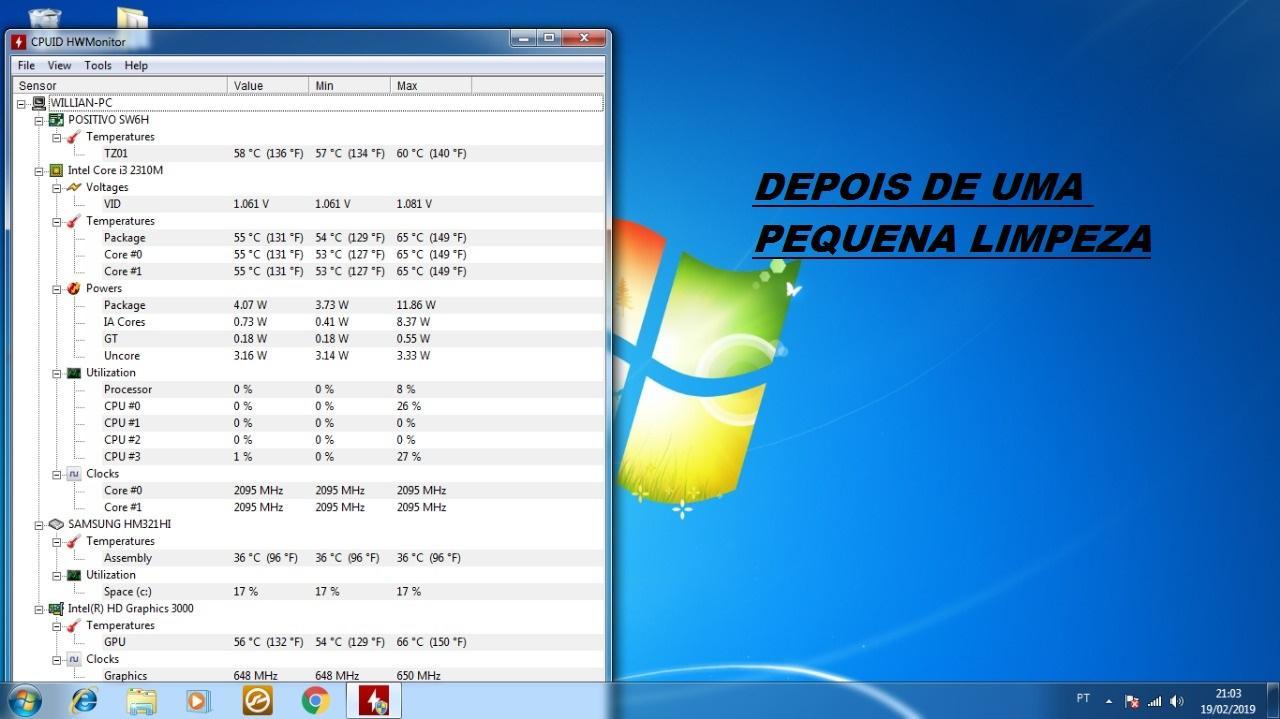Click the thermometer icon of Temperatures under Intel Core i3

pyautogui.click(x=73, y=220)
